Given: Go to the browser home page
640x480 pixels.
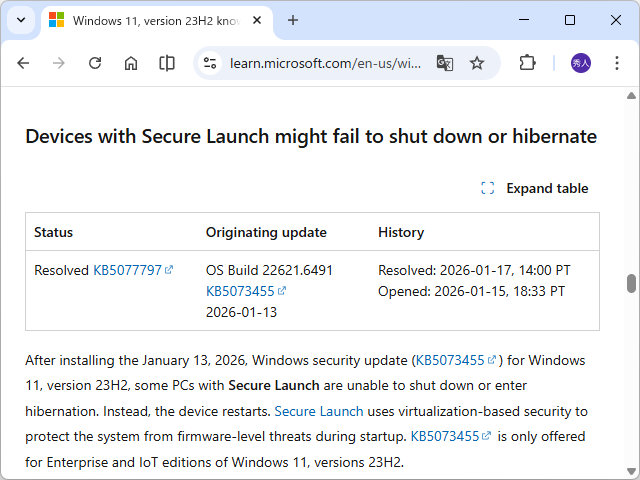Looking at the screenshot, I should [131, 63].
